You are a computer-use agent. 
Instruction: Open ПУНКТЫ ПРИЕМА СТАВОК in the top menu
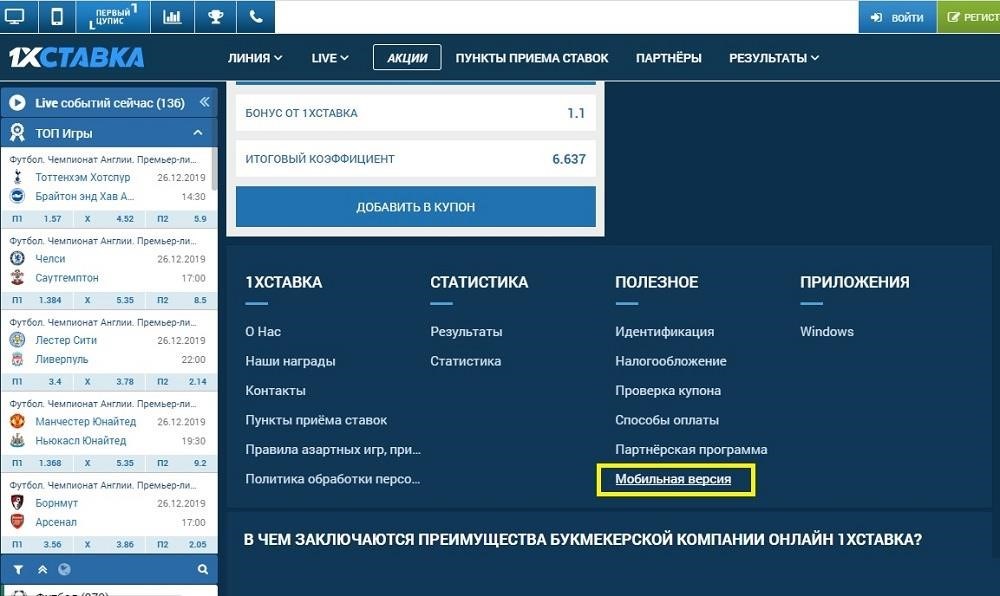[532, 58]
